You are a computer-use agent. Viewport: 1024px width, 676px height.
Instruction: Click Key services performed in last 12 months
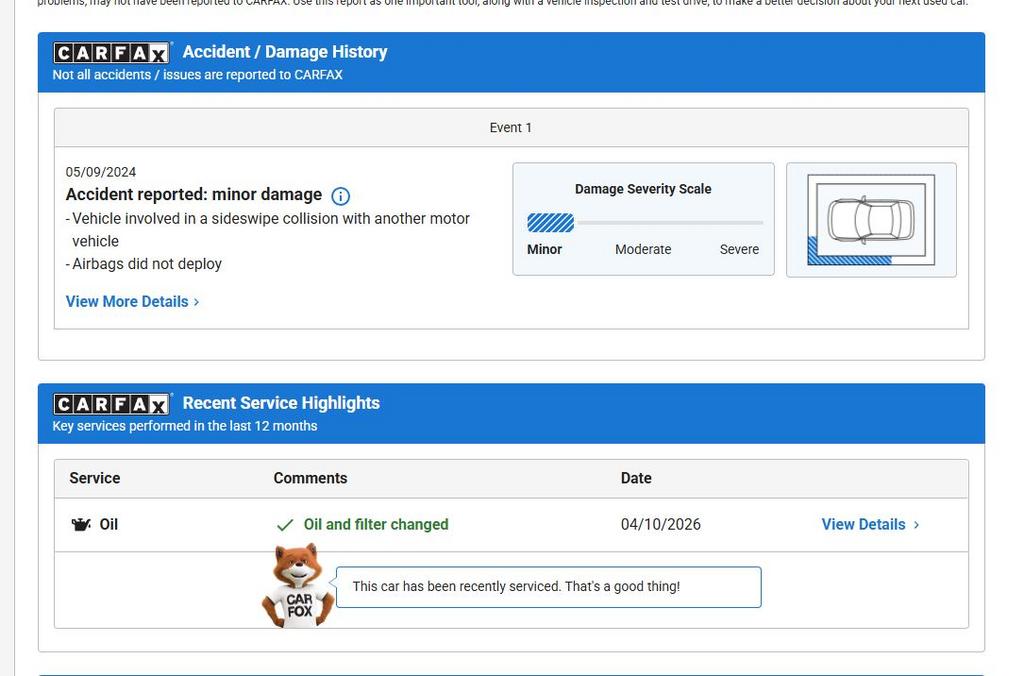click(185, 426)
